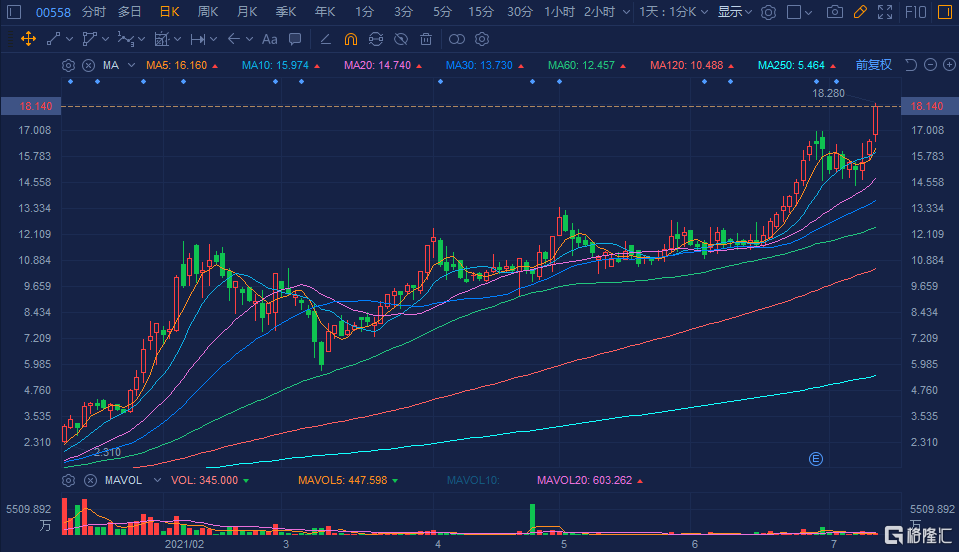959x552 pixels.
Task: Switch to the 分时 intraday tab
Action: pos(93,12)
